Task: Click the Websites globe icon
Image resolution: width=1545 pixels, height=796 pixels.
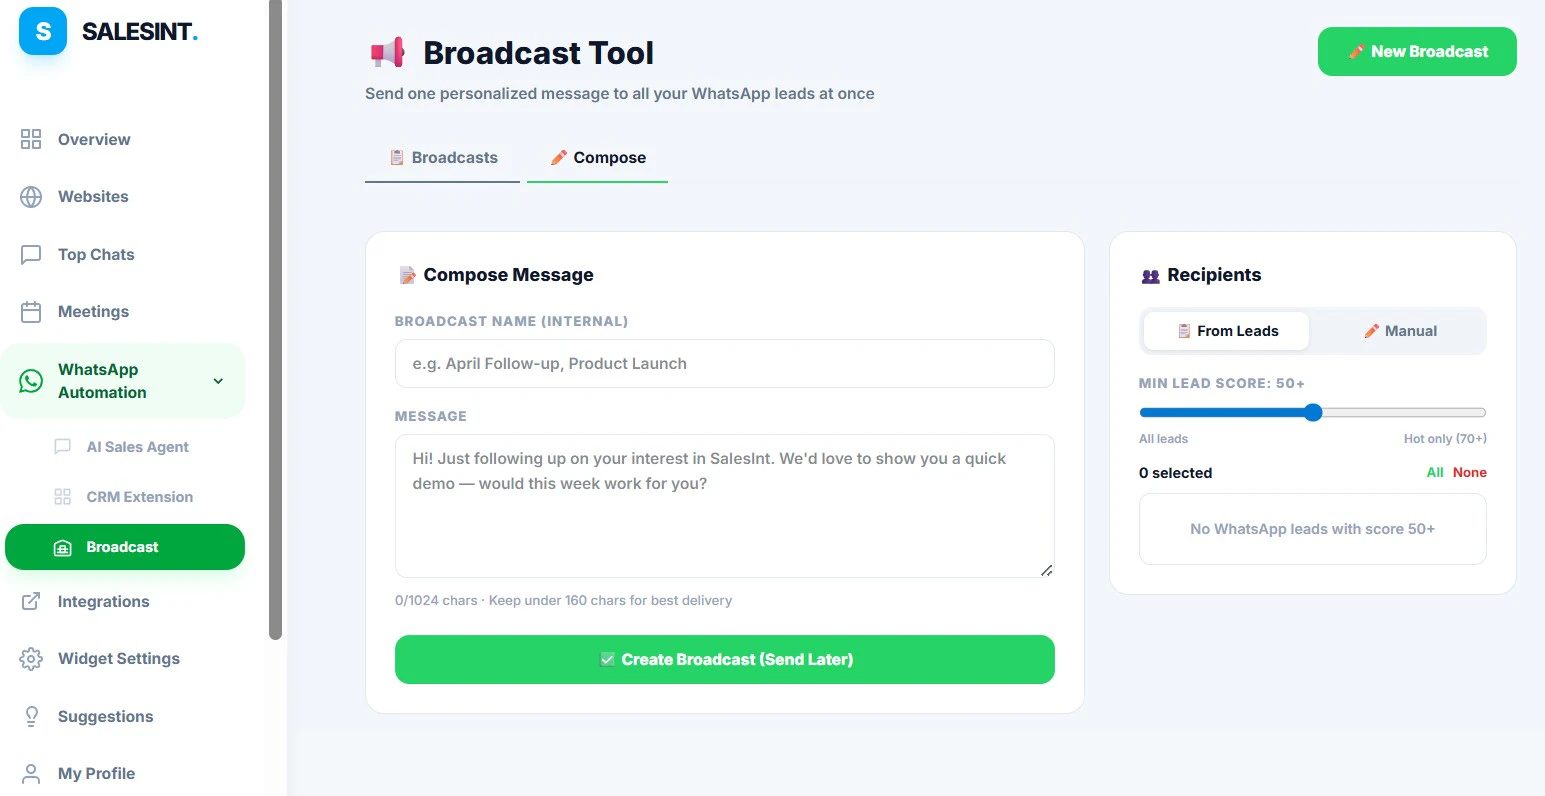Action: pos(31,197)
